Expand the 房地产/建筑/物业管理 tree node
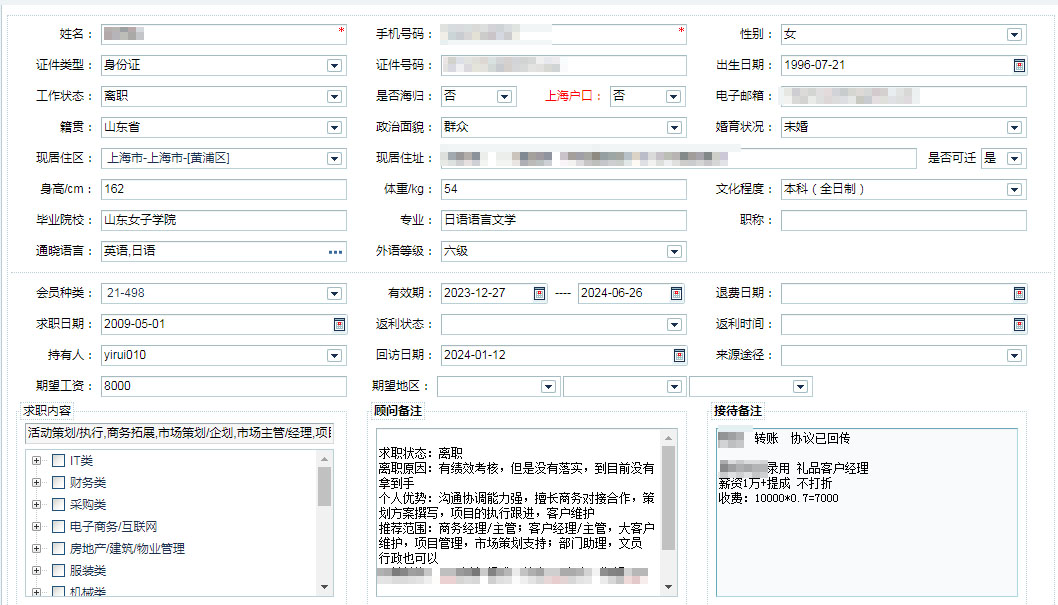Image resolution: width=1058 pixels, height=605 pixels. point(36,548)
